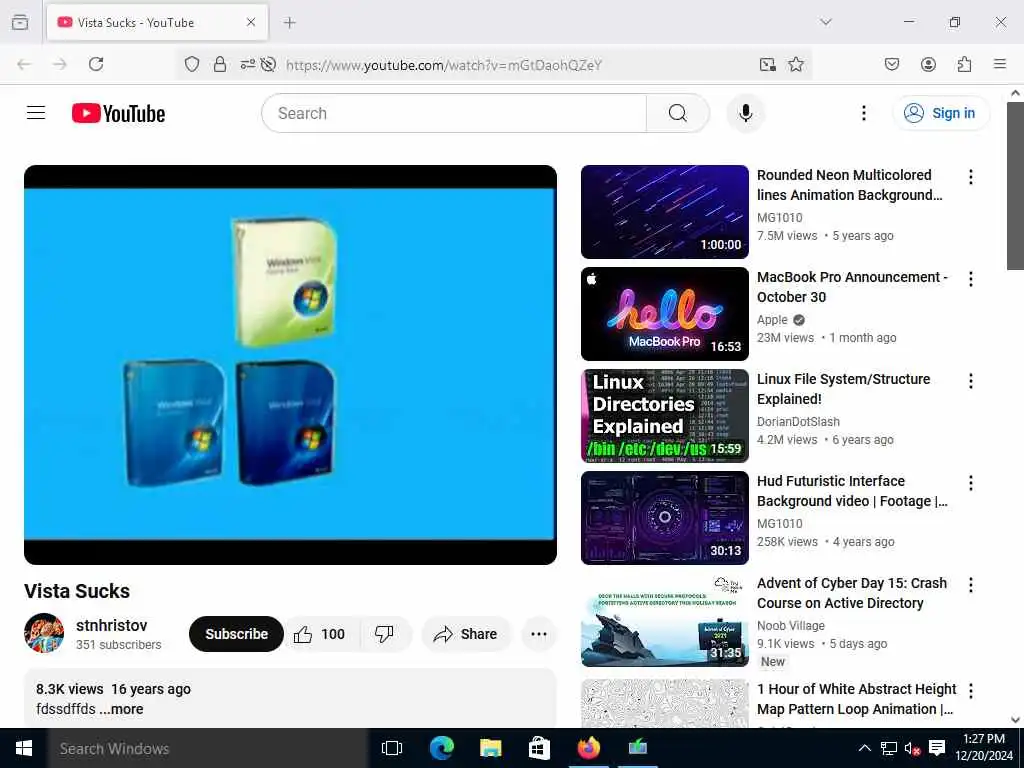Open Apple channel name under MacBook video
1024x768 pixels.
(x=772, y=320)
